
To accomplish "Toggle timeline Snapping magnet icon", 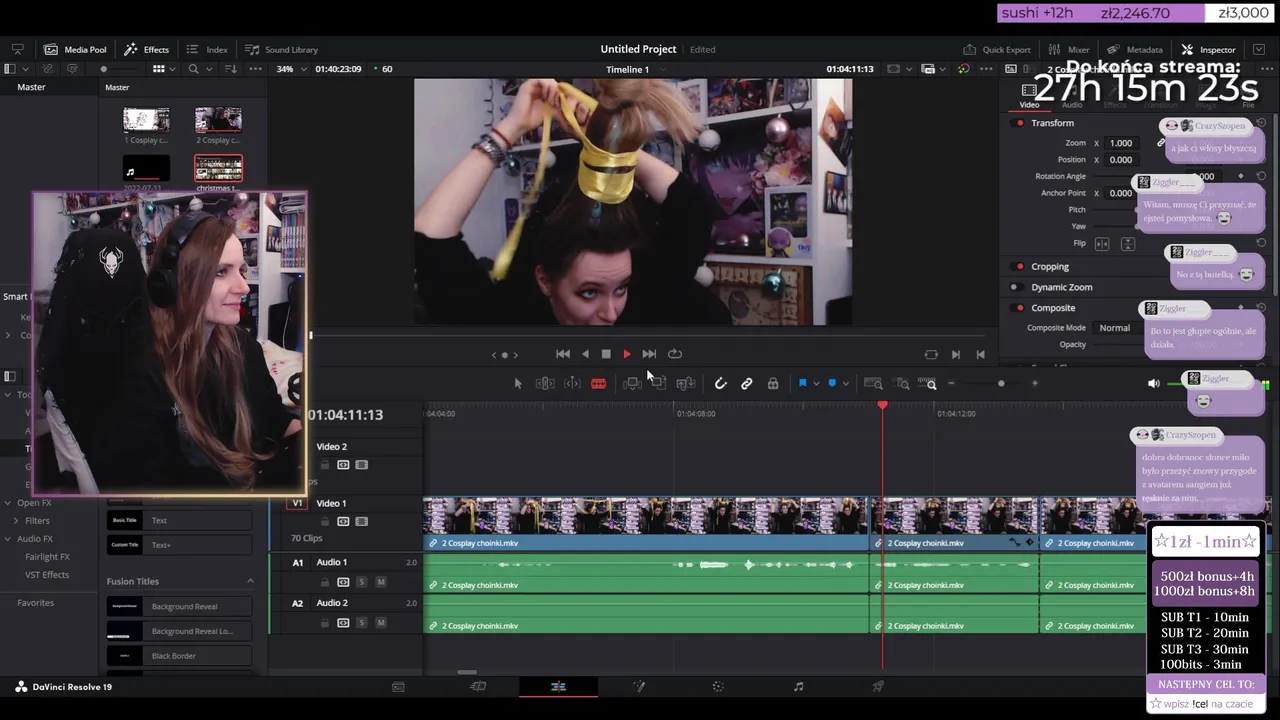I will (721, 384).
